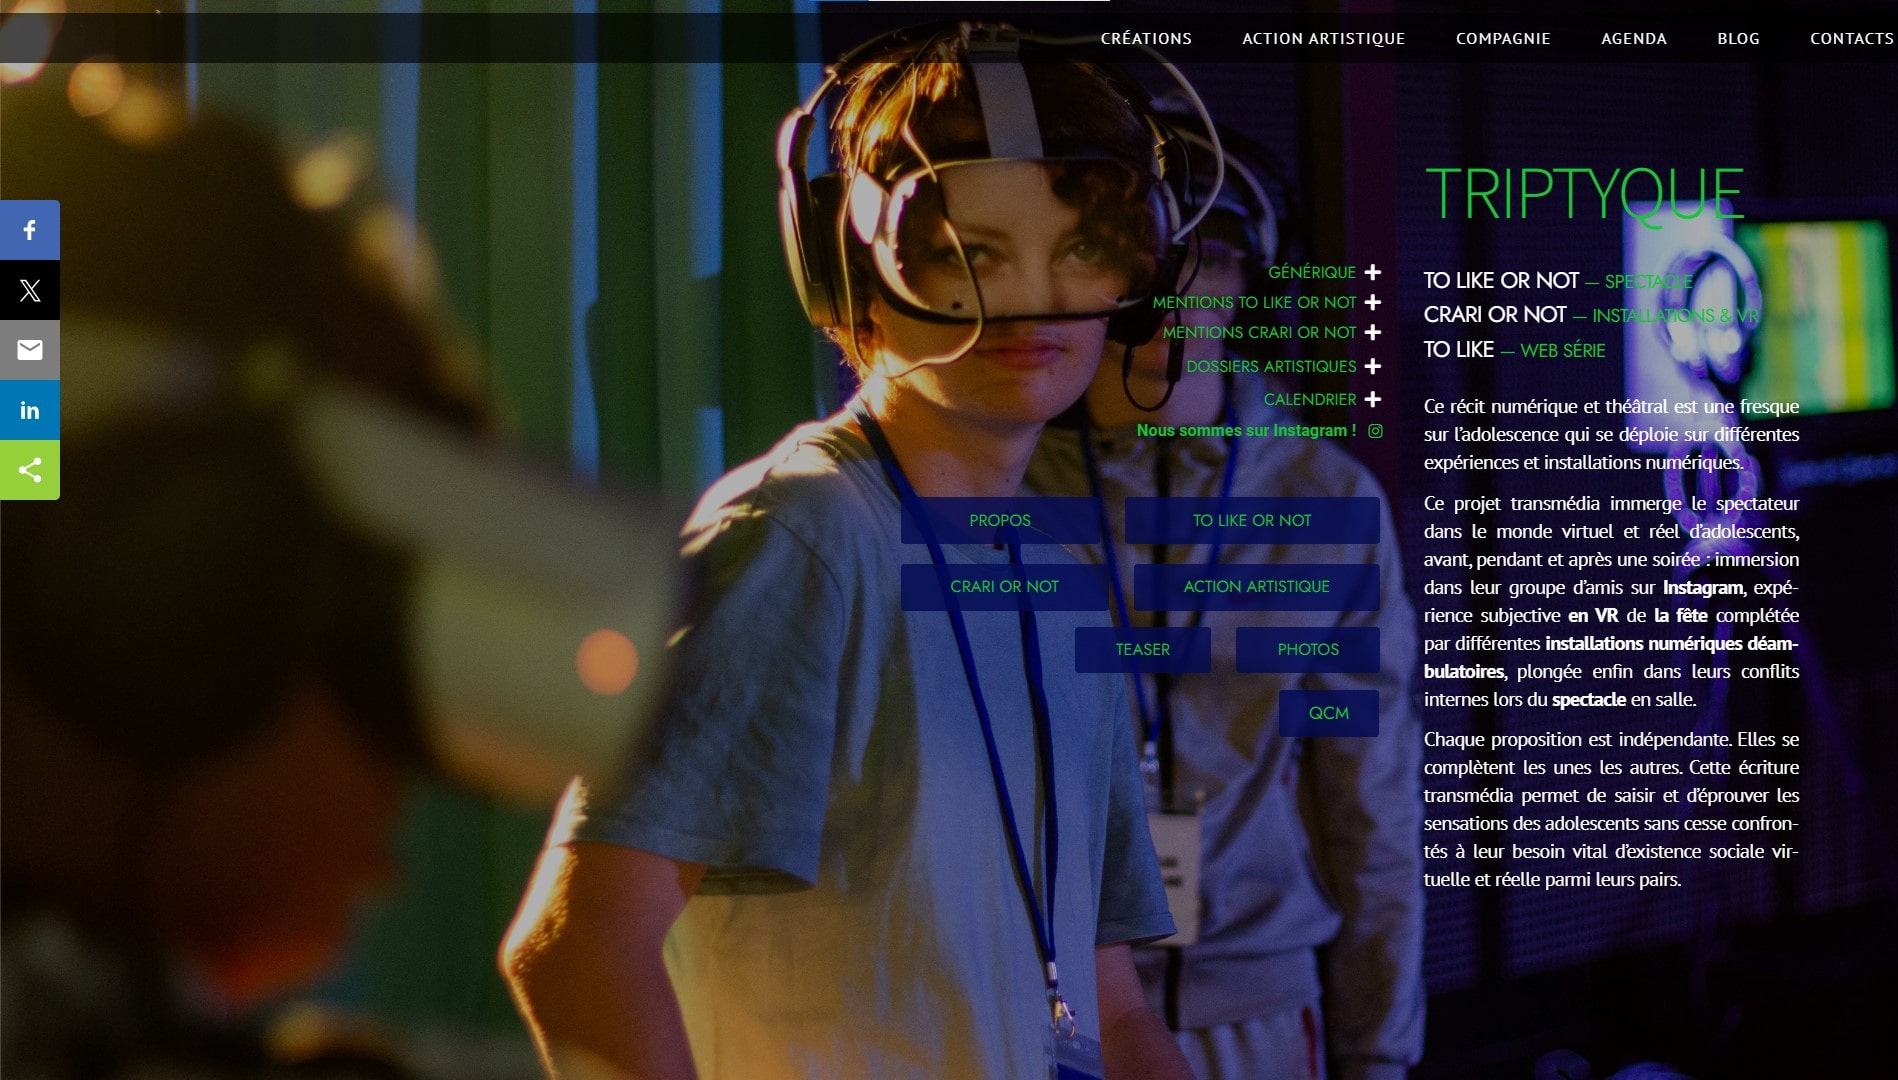
Task: Open the Instagram icon link
Action: (1375, 431)
